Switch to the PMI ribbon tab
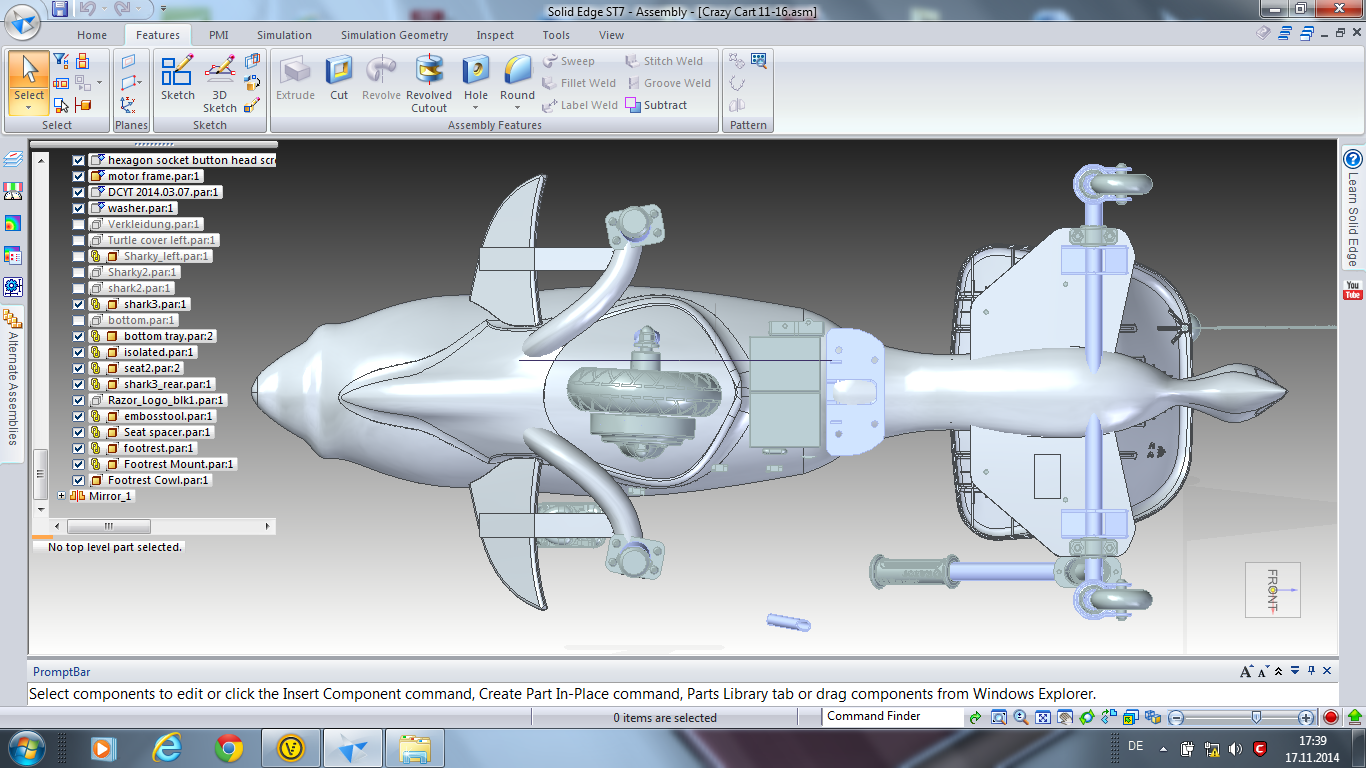The image size is (1366, 768). [x=218, y=35]
